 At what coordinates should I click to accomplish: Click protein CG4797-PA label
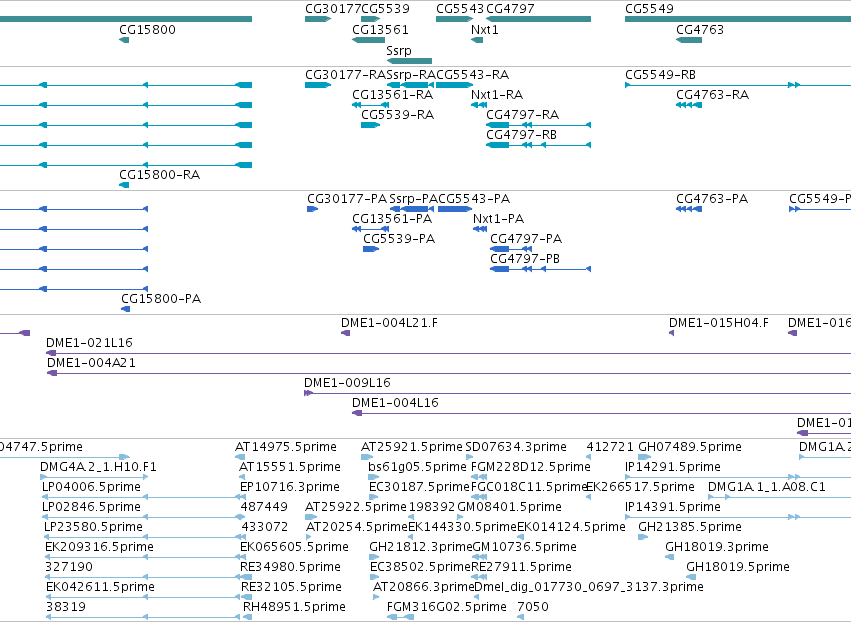[x=526, y=239]
